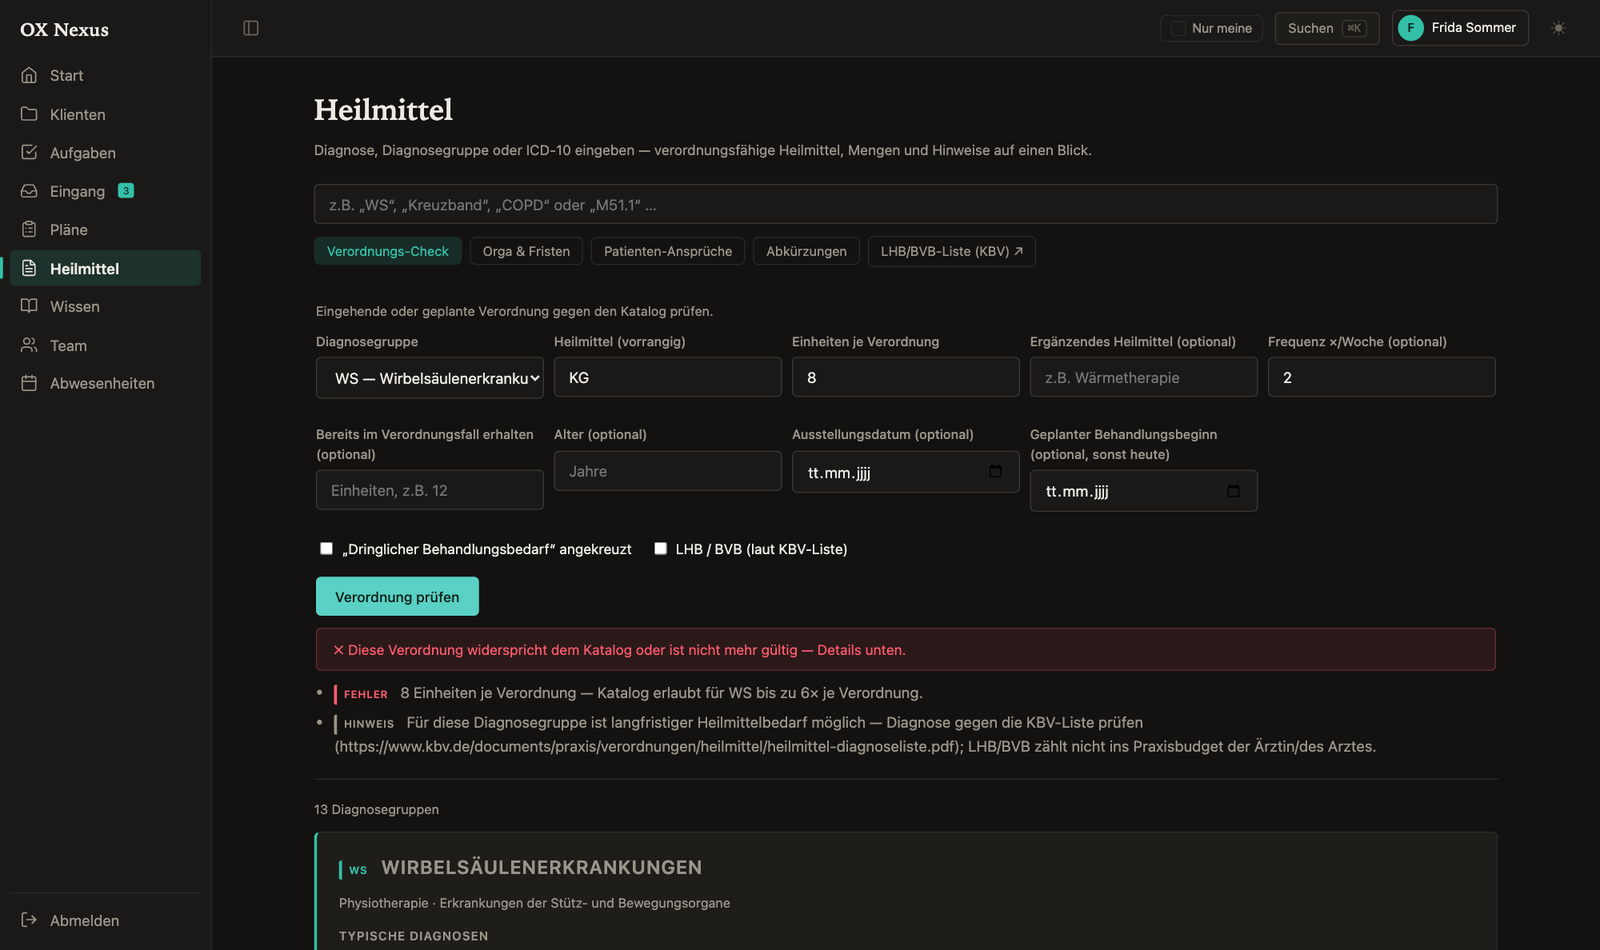Toggle the sidebar collapse icon
Screen dimensions: 1600x950
(251, 28)
